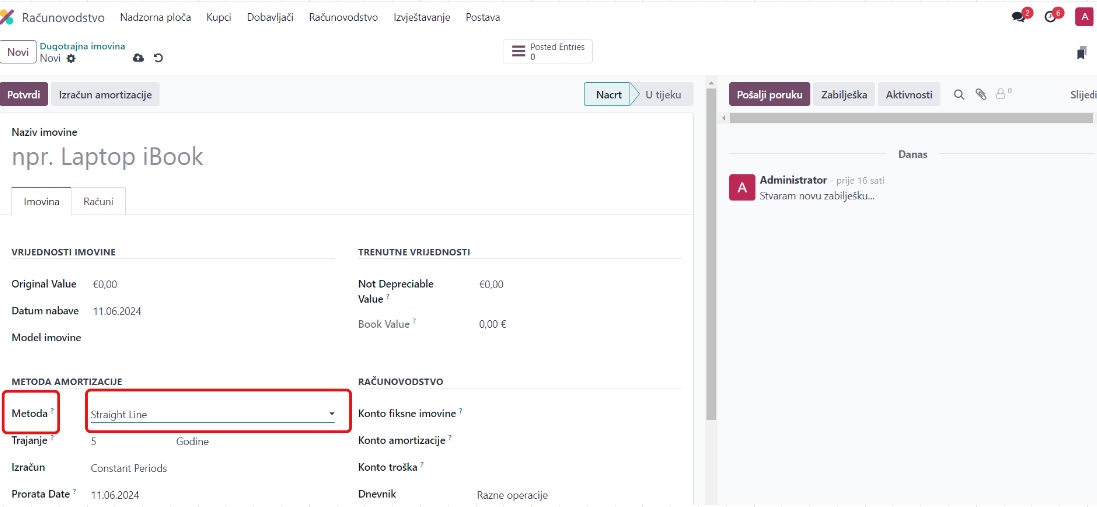The height and width of the screenshot is (507, 1097).
Task: Click the bookmark icon at top right
Action: coord(1081,53)
